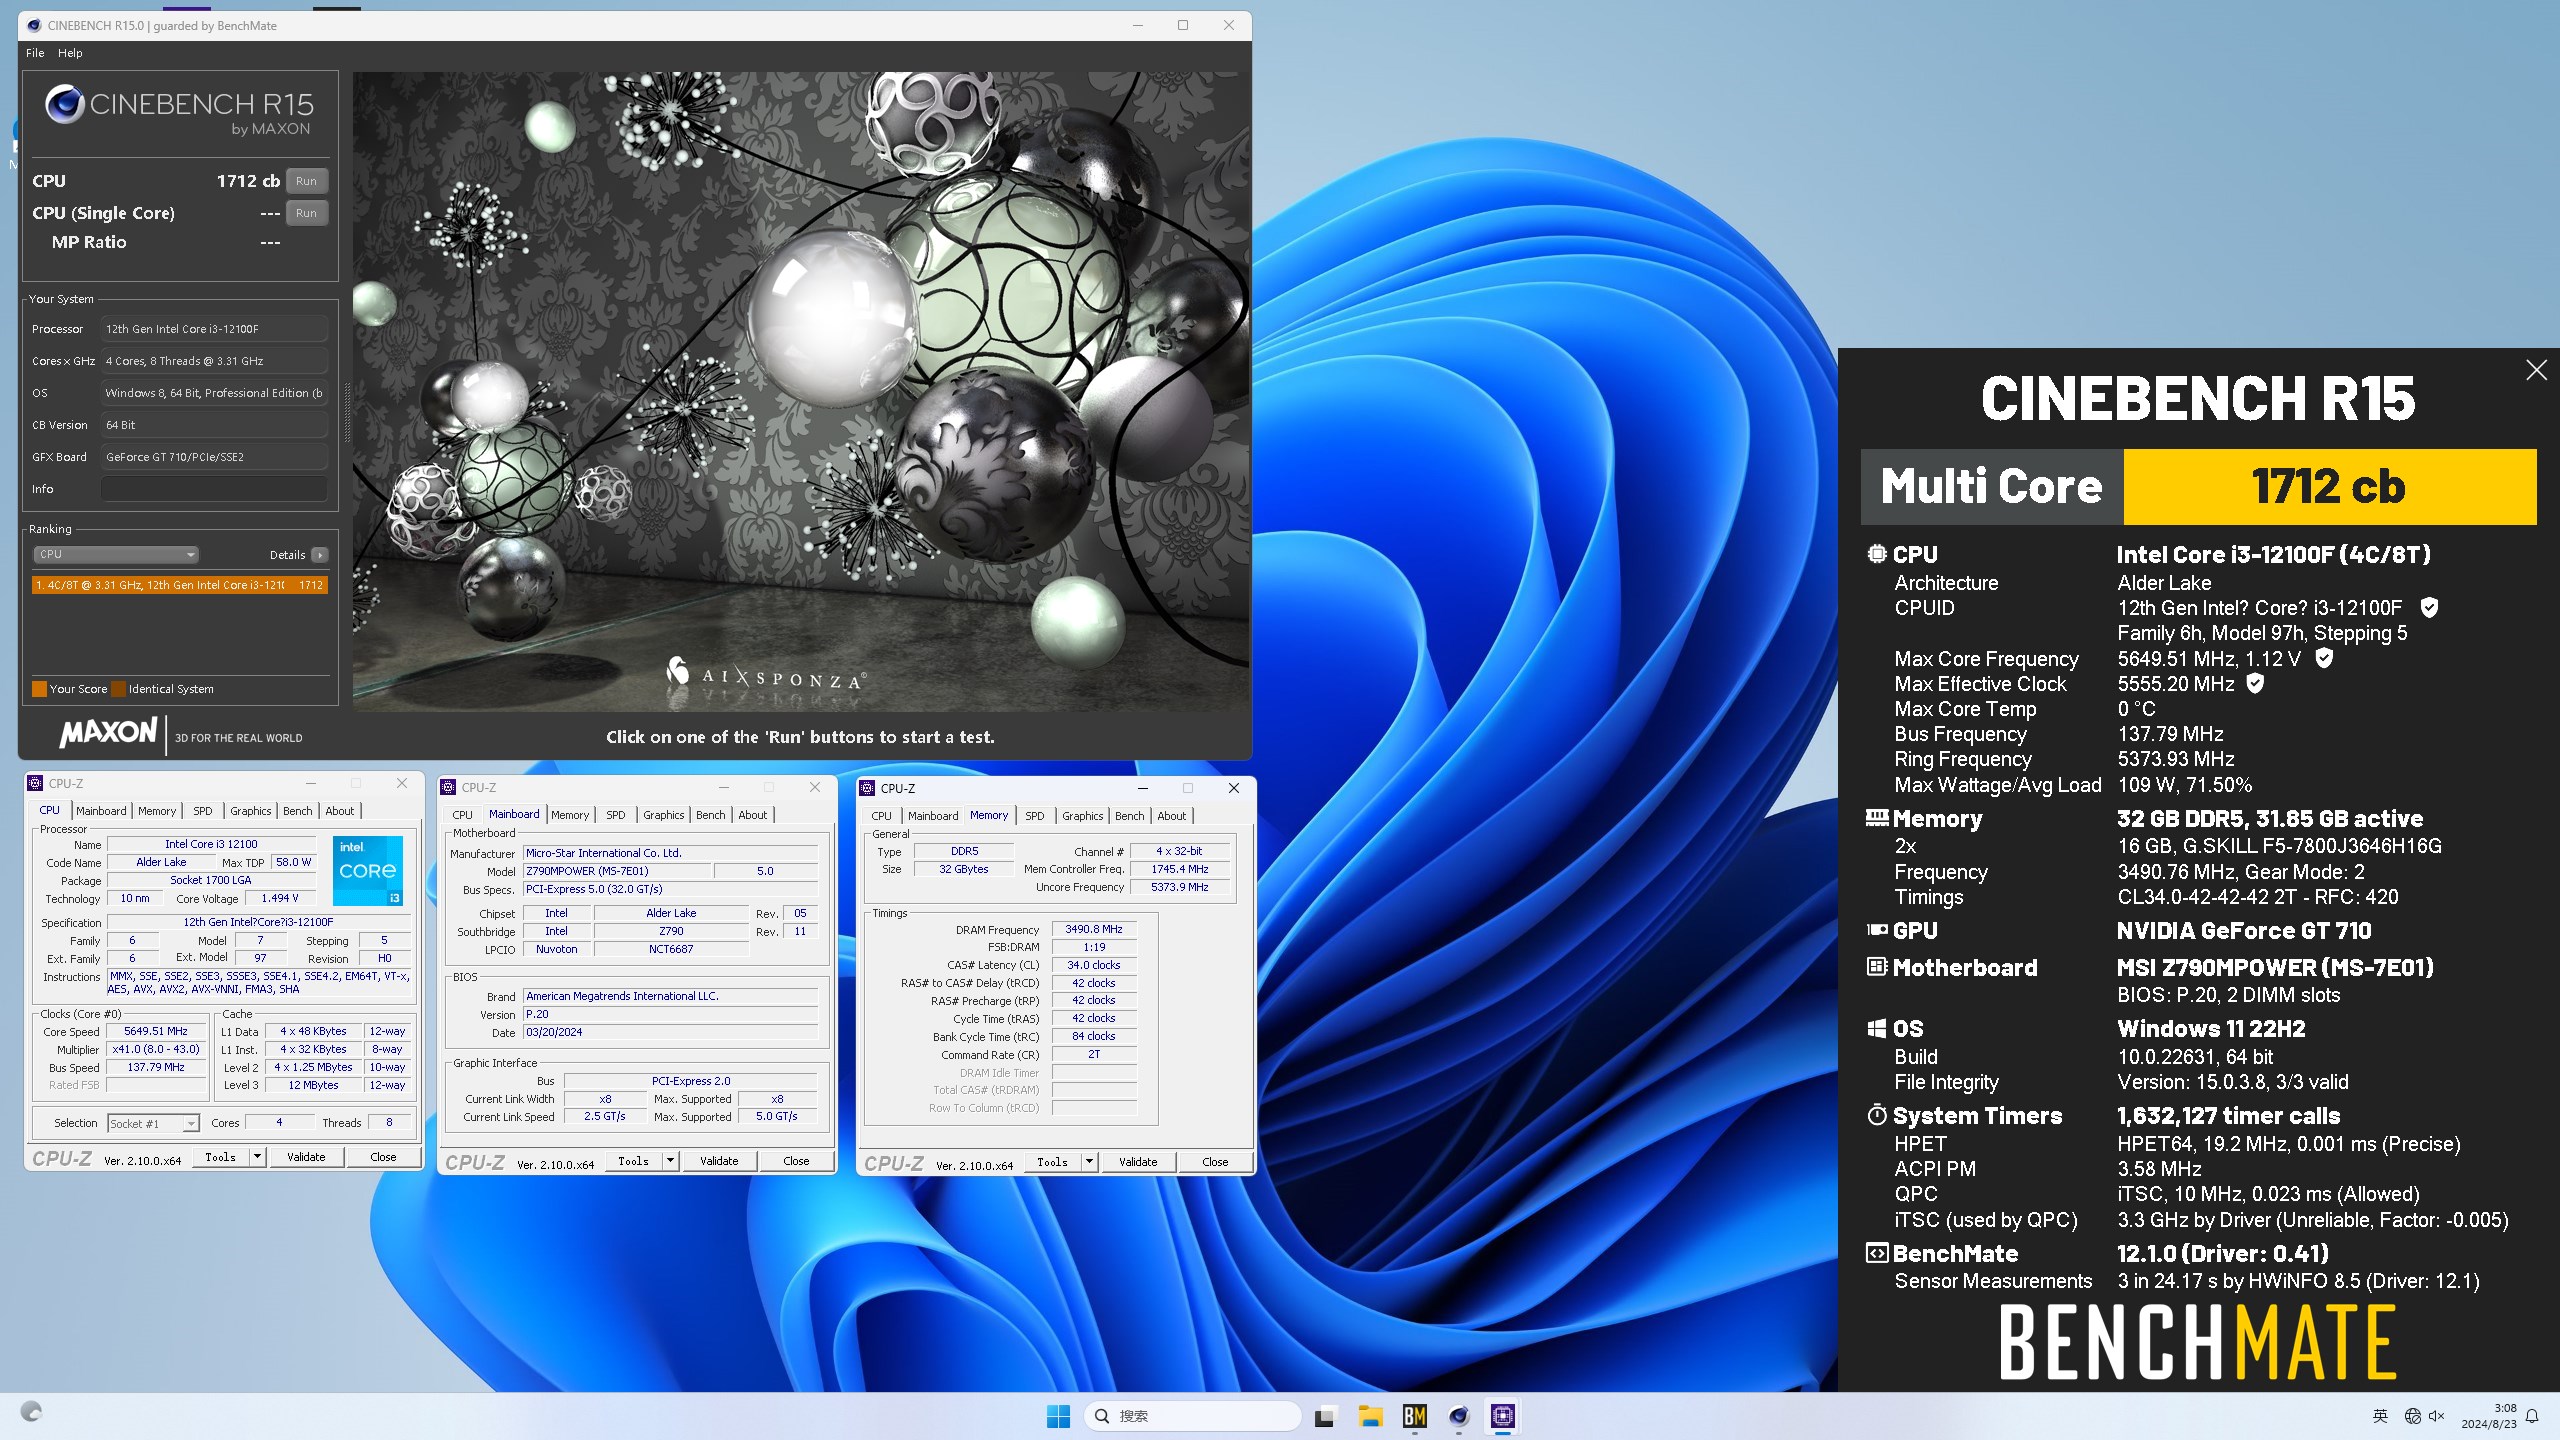Switch the input language indicator in tray
This screenshot has height=1440, width=2560.
click(x=2380, y=1416)
